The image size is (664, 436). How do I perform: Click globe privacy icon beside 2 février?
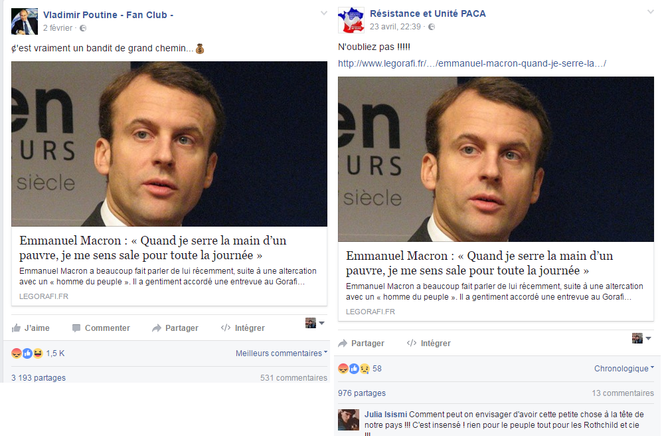click(x=83, y=28)
